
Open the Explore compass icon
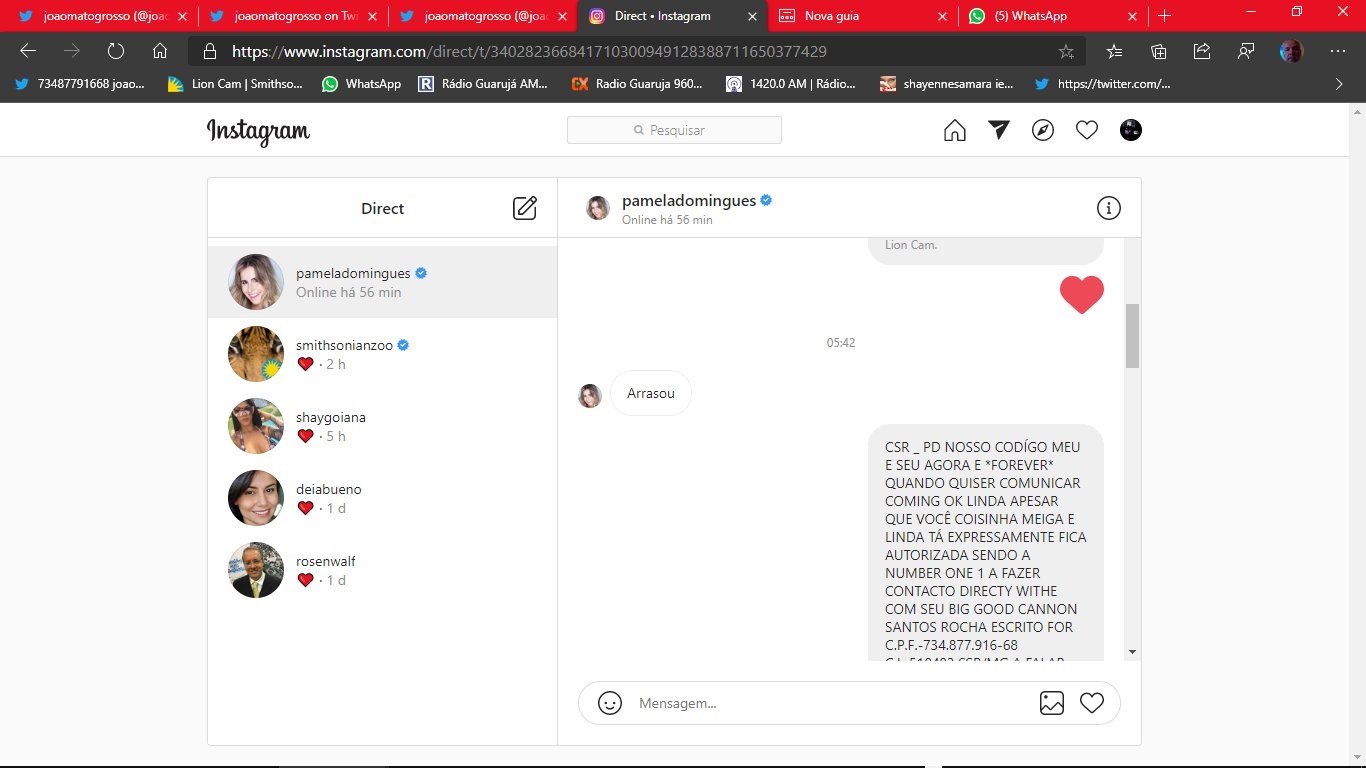(x=1043, y=130)
